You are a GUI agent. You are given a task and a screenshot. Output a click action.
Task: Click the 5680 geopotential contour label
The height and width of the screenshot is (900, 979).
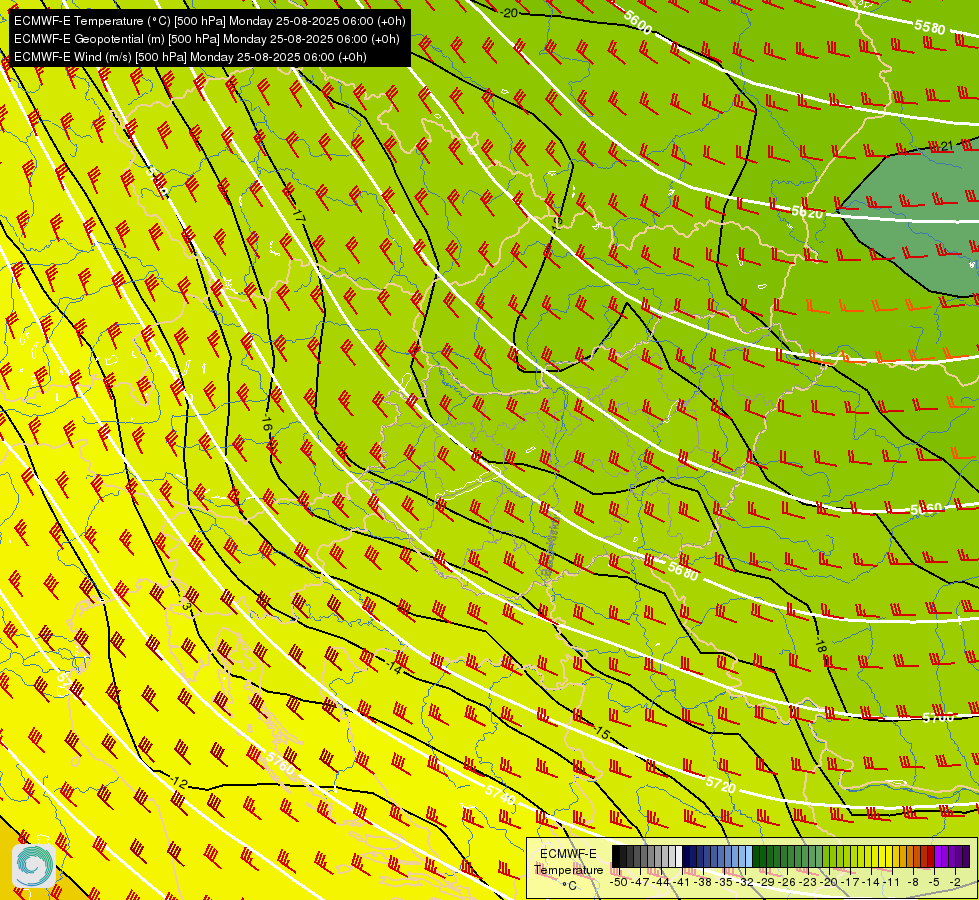(x=683, y=571)
